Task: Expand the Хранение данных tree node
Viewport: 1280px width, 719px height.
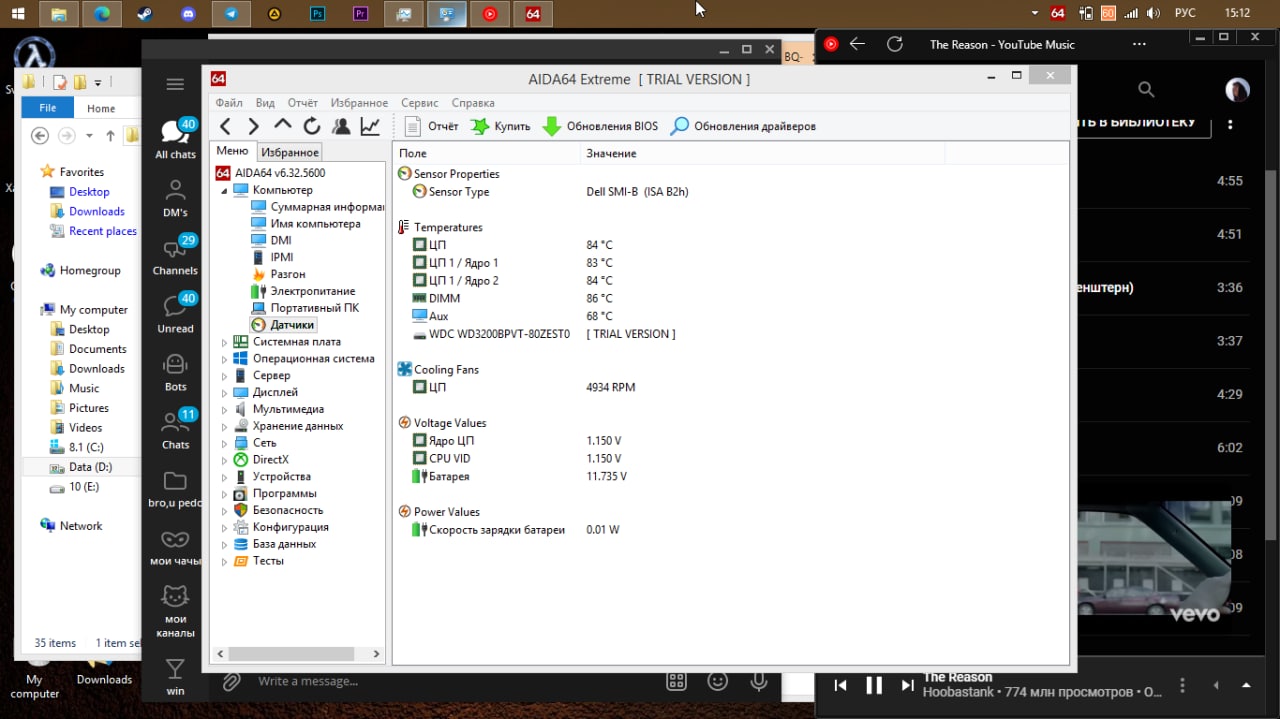Action: click(224, 427)
